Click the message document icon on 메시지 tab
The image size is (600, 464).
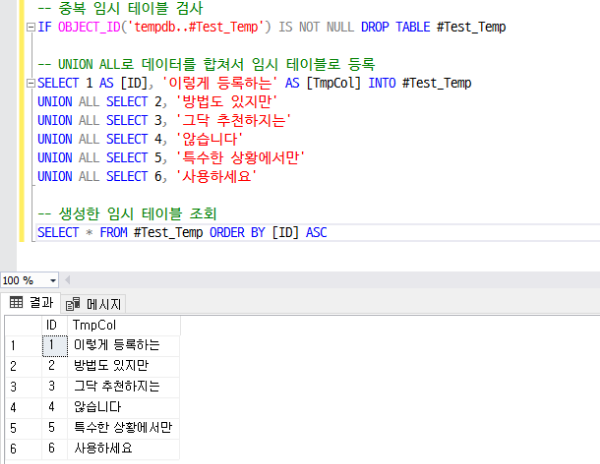73,304
